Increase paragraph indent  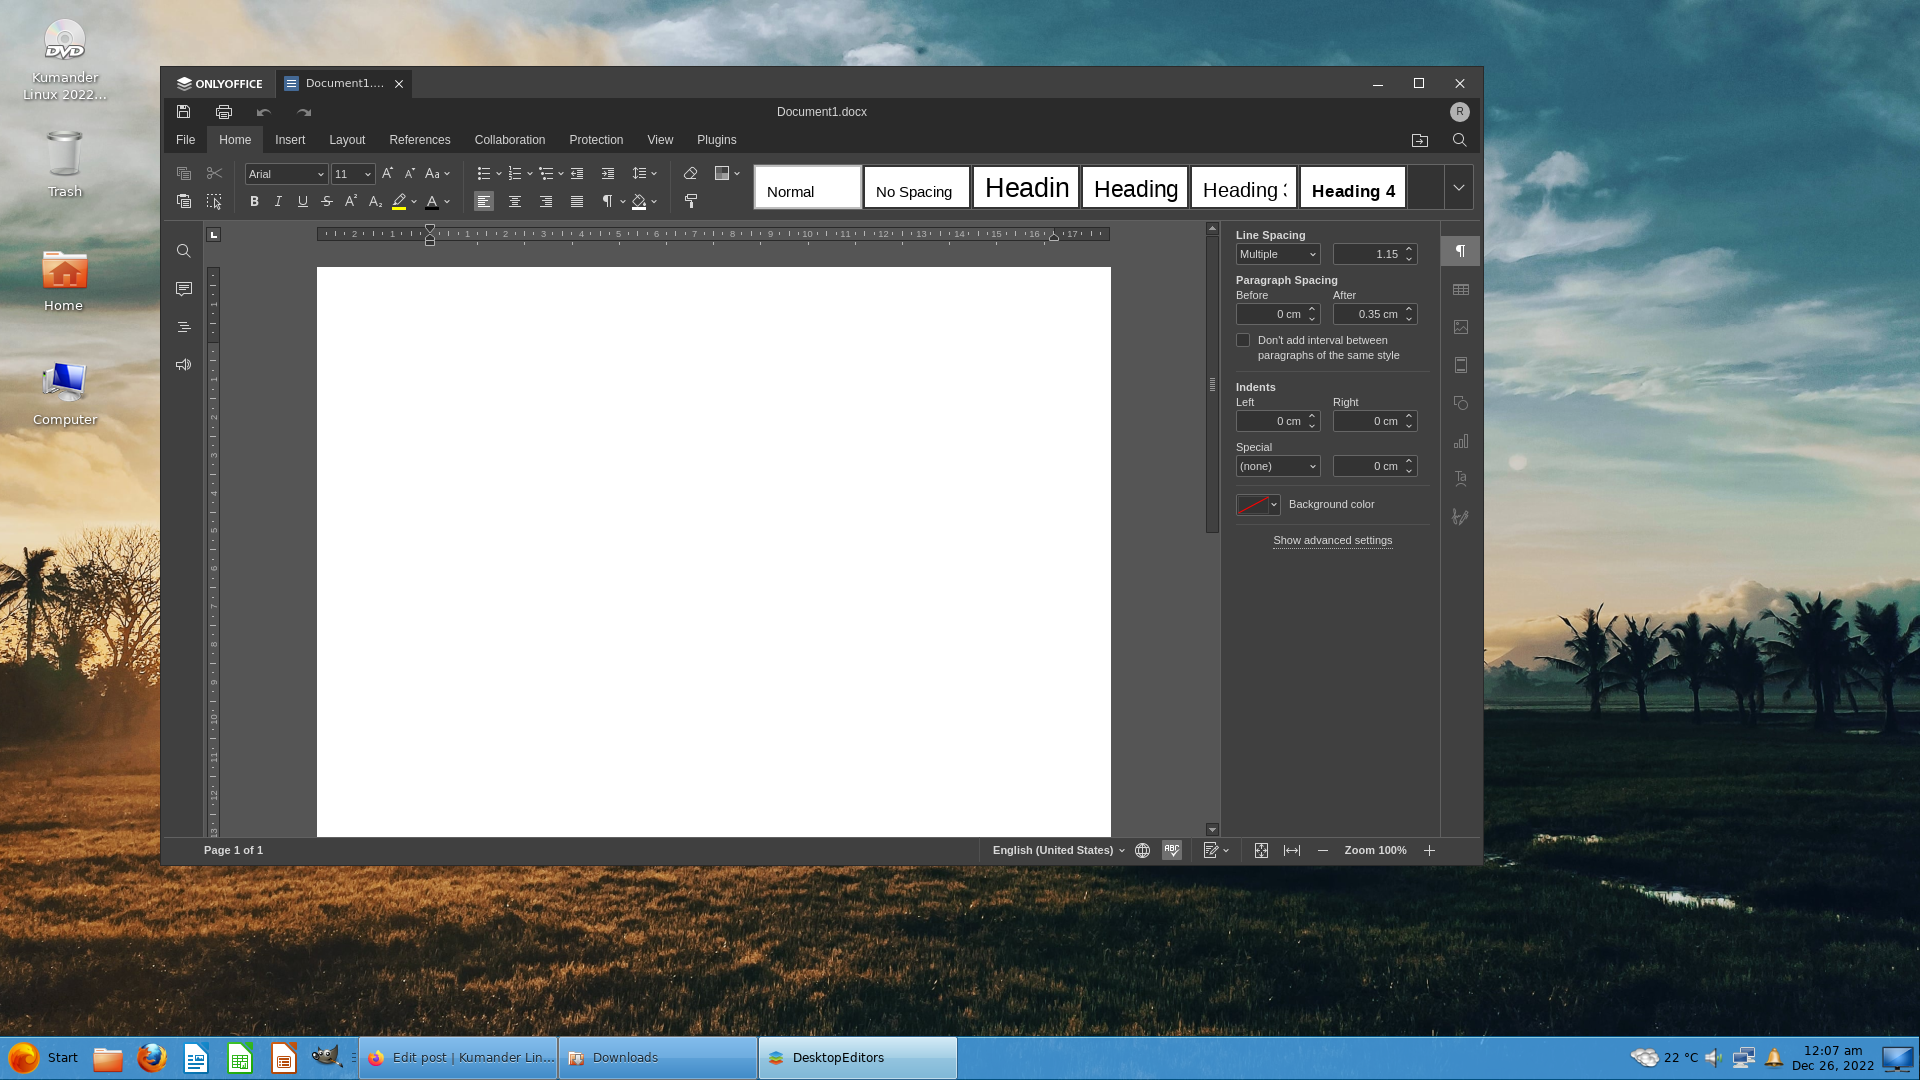(608, 173)
